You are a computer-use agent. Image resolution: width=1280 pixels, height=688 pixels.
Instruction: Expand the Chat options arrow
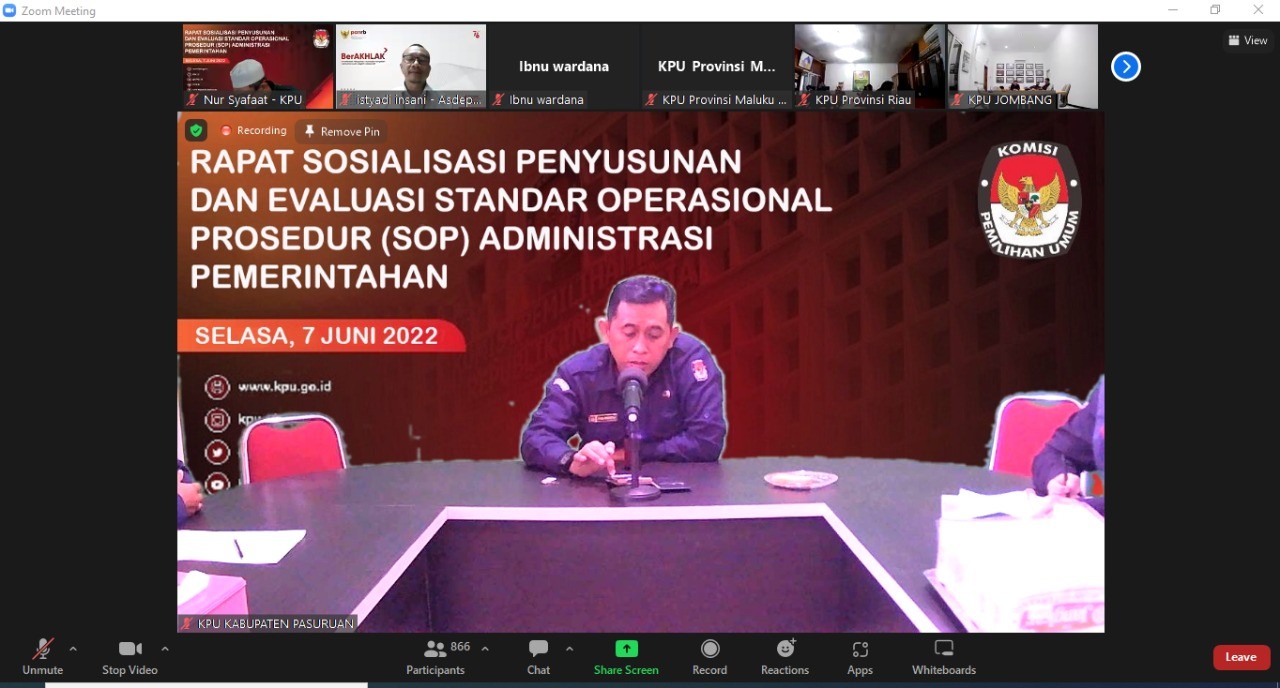click(569, 649)
